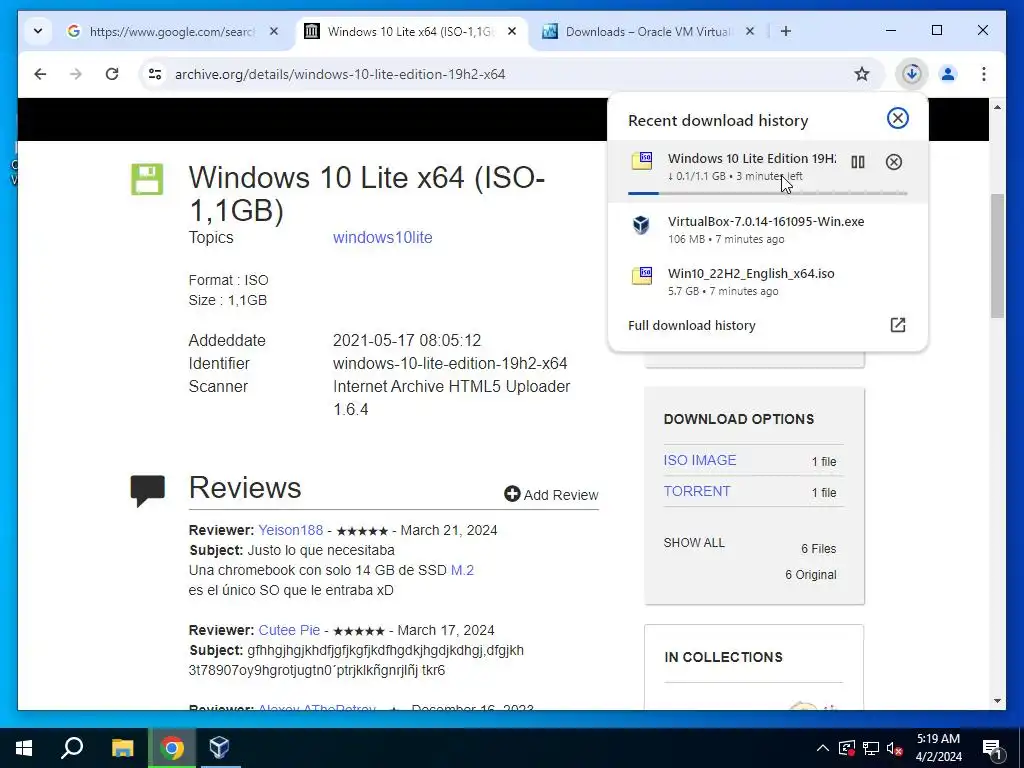Click the Reviews speech bubble icon
This screenshot has width=1024, height=768.
click(148, 491)
